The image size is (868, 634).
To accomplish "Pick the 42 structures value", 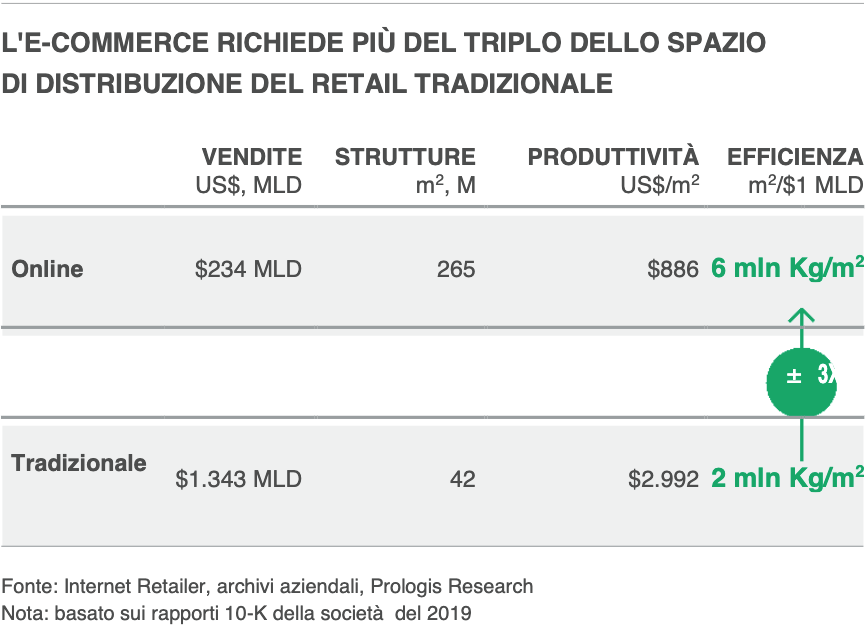I will pos(462,479).
